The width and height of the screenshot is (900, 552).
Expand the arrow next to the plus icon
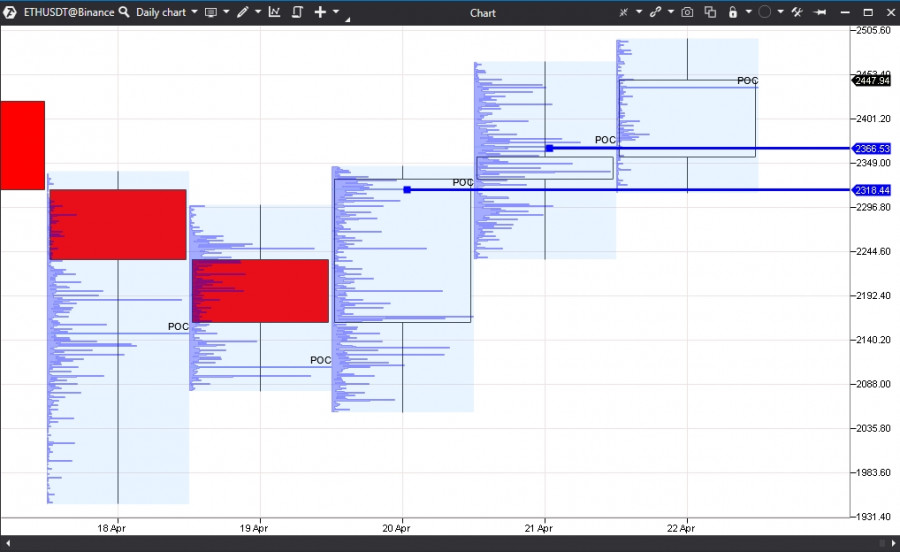tap(336, 12)
